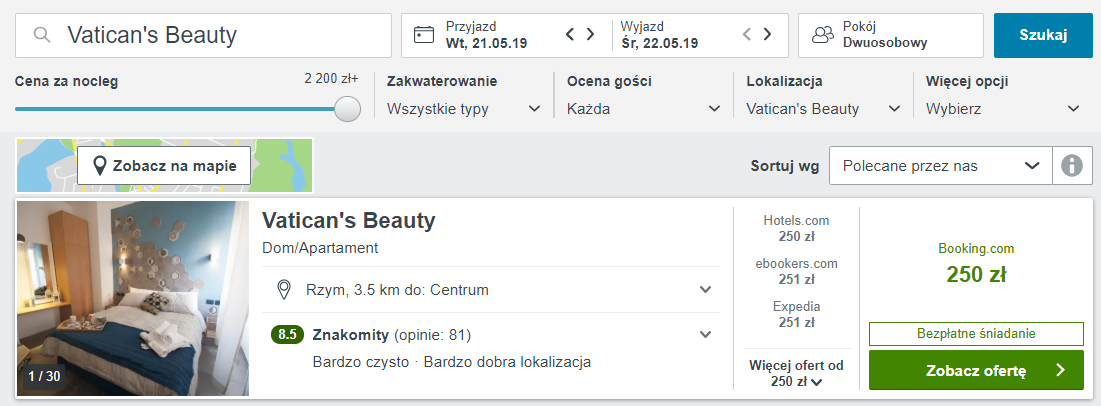1101x406 pixels.
Task: Click the green Zobacz ofertę button
Action: tap(976, 370)
